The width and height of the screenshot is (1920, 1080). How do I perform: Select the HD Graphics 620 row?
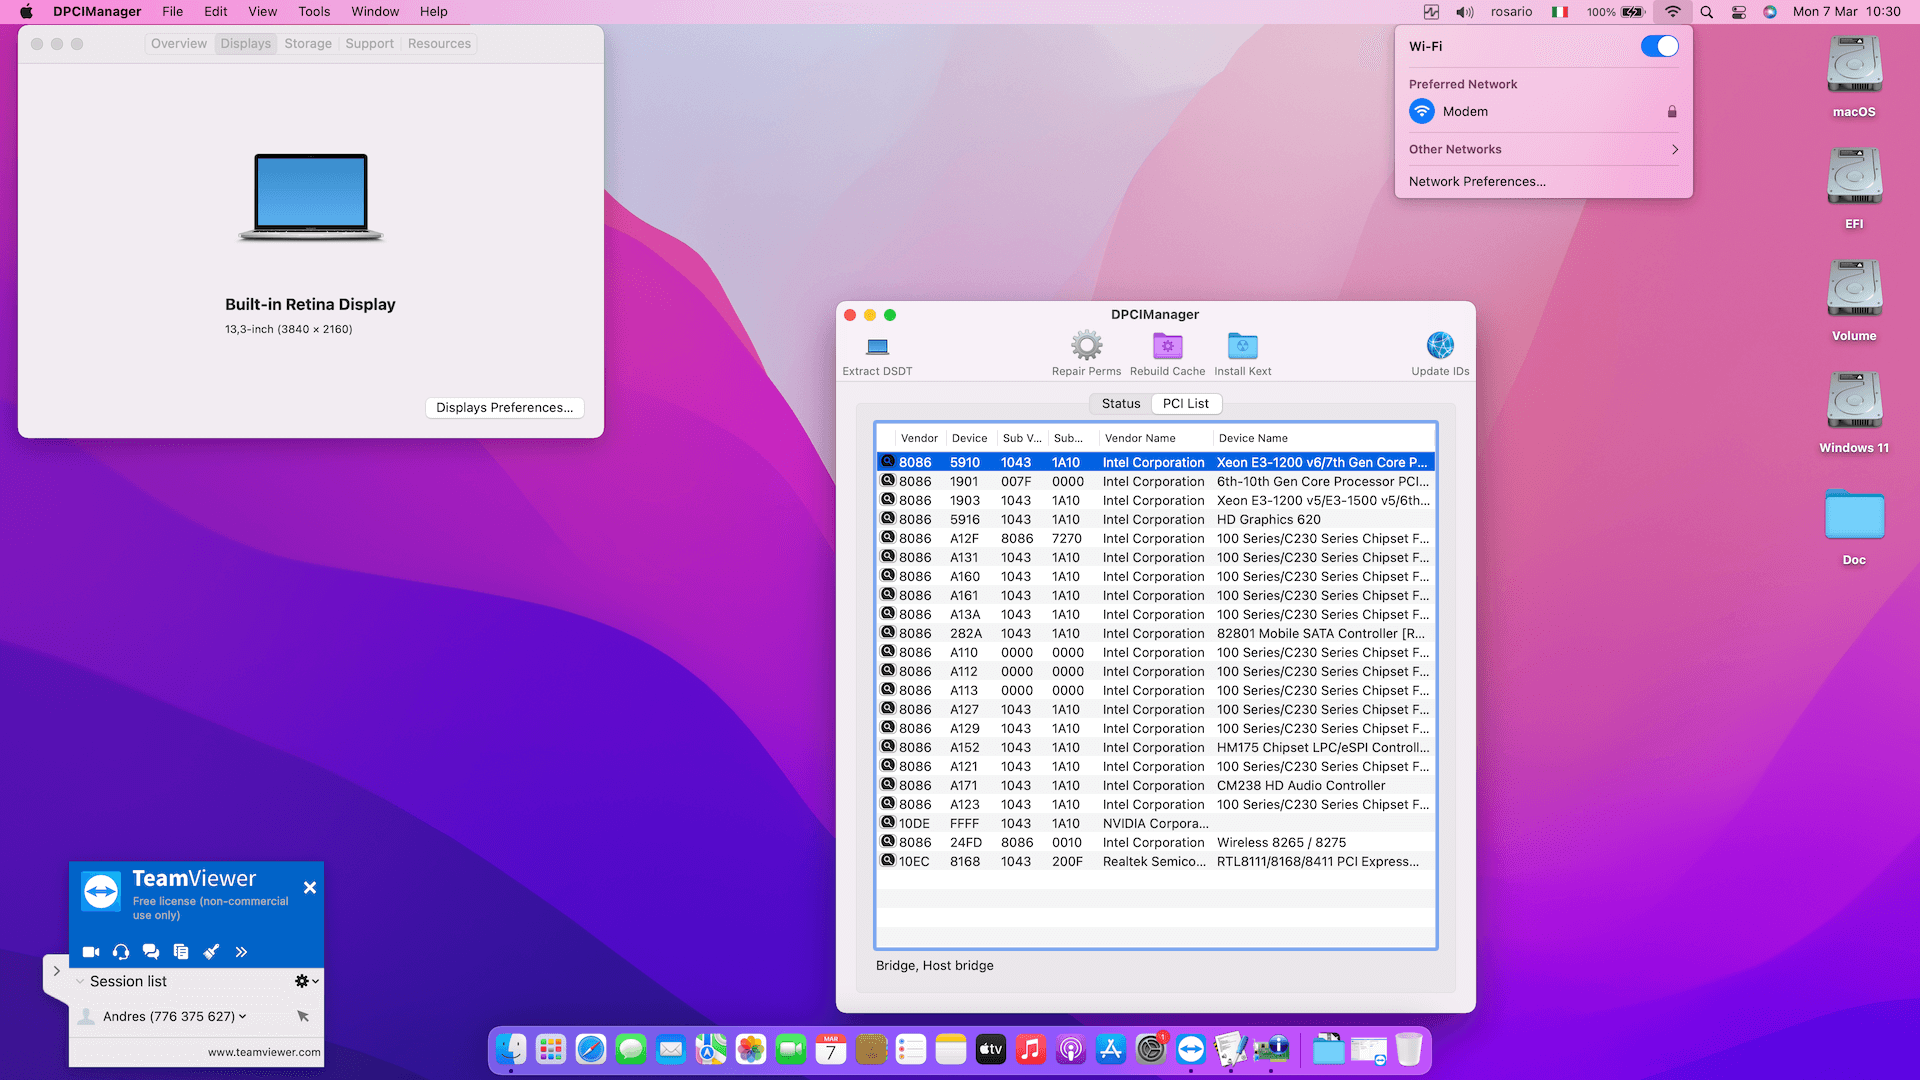1155,520
